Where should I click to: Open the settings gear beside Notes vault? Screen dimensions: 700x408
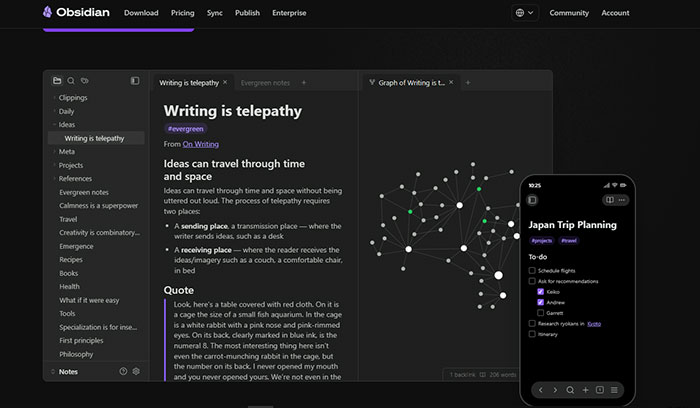coord(136,371)
